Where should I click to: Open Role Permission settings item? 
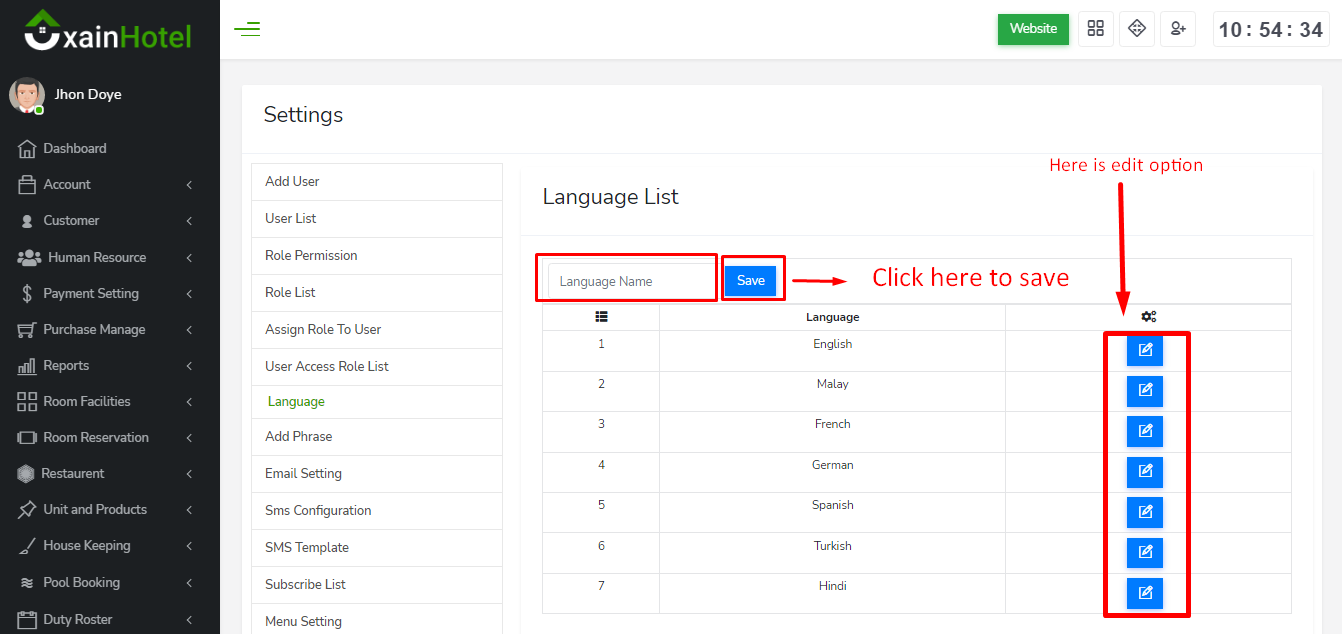coord(311,256)
